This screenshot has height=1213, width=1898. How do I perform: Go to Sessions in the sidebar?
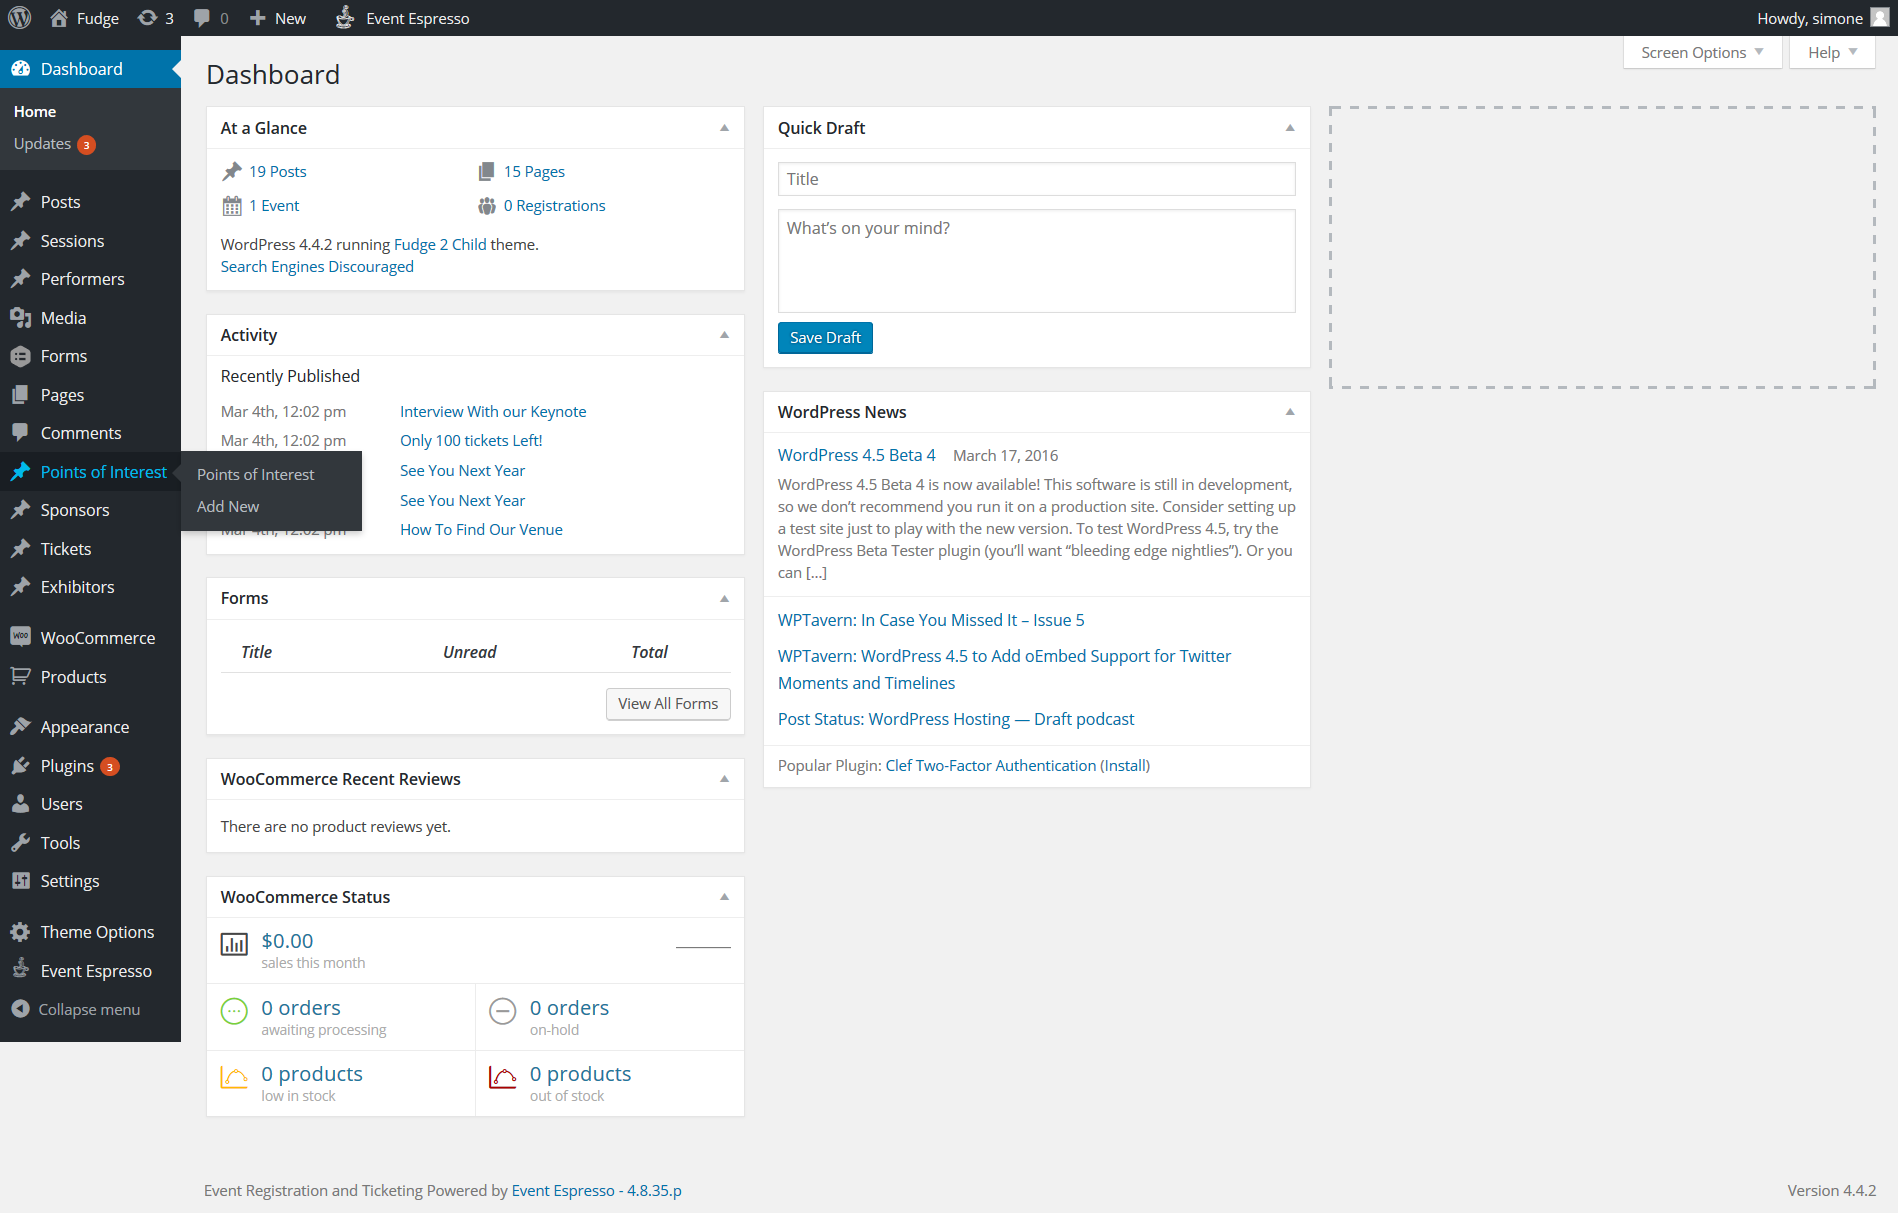coord(72,241)
